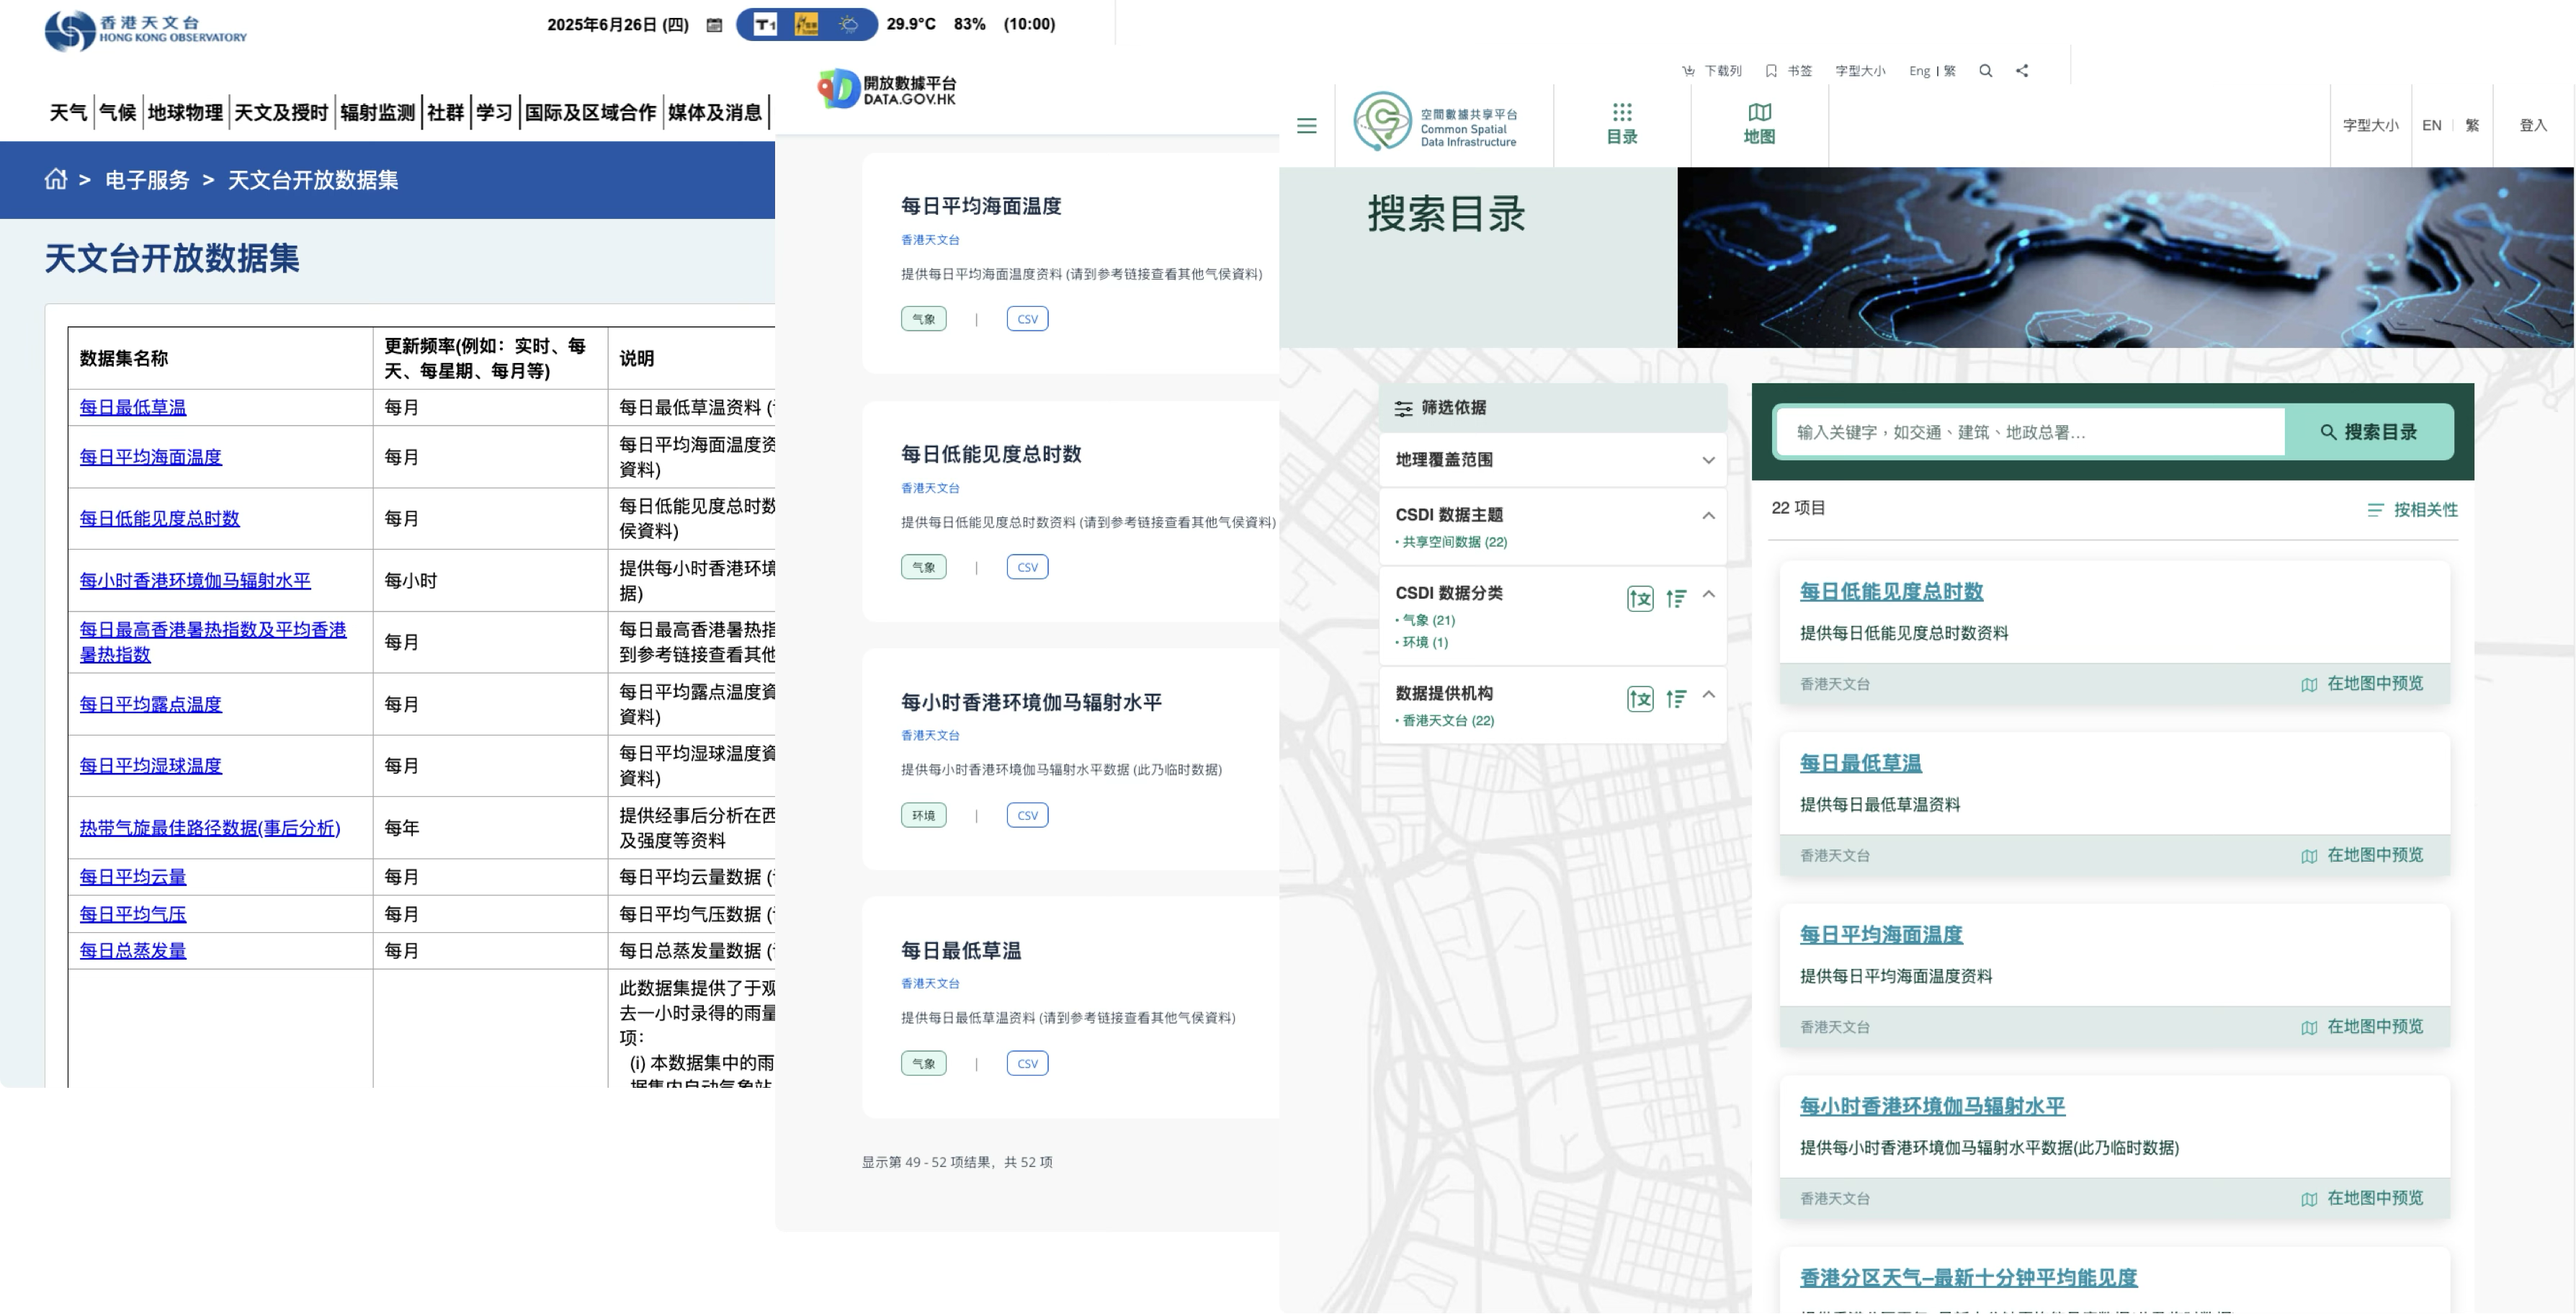The height and width of the screenshot is (1314, 2576).
Task: Open the 天气 menu in the Observatory navigation
Action: tap(68, 113)
